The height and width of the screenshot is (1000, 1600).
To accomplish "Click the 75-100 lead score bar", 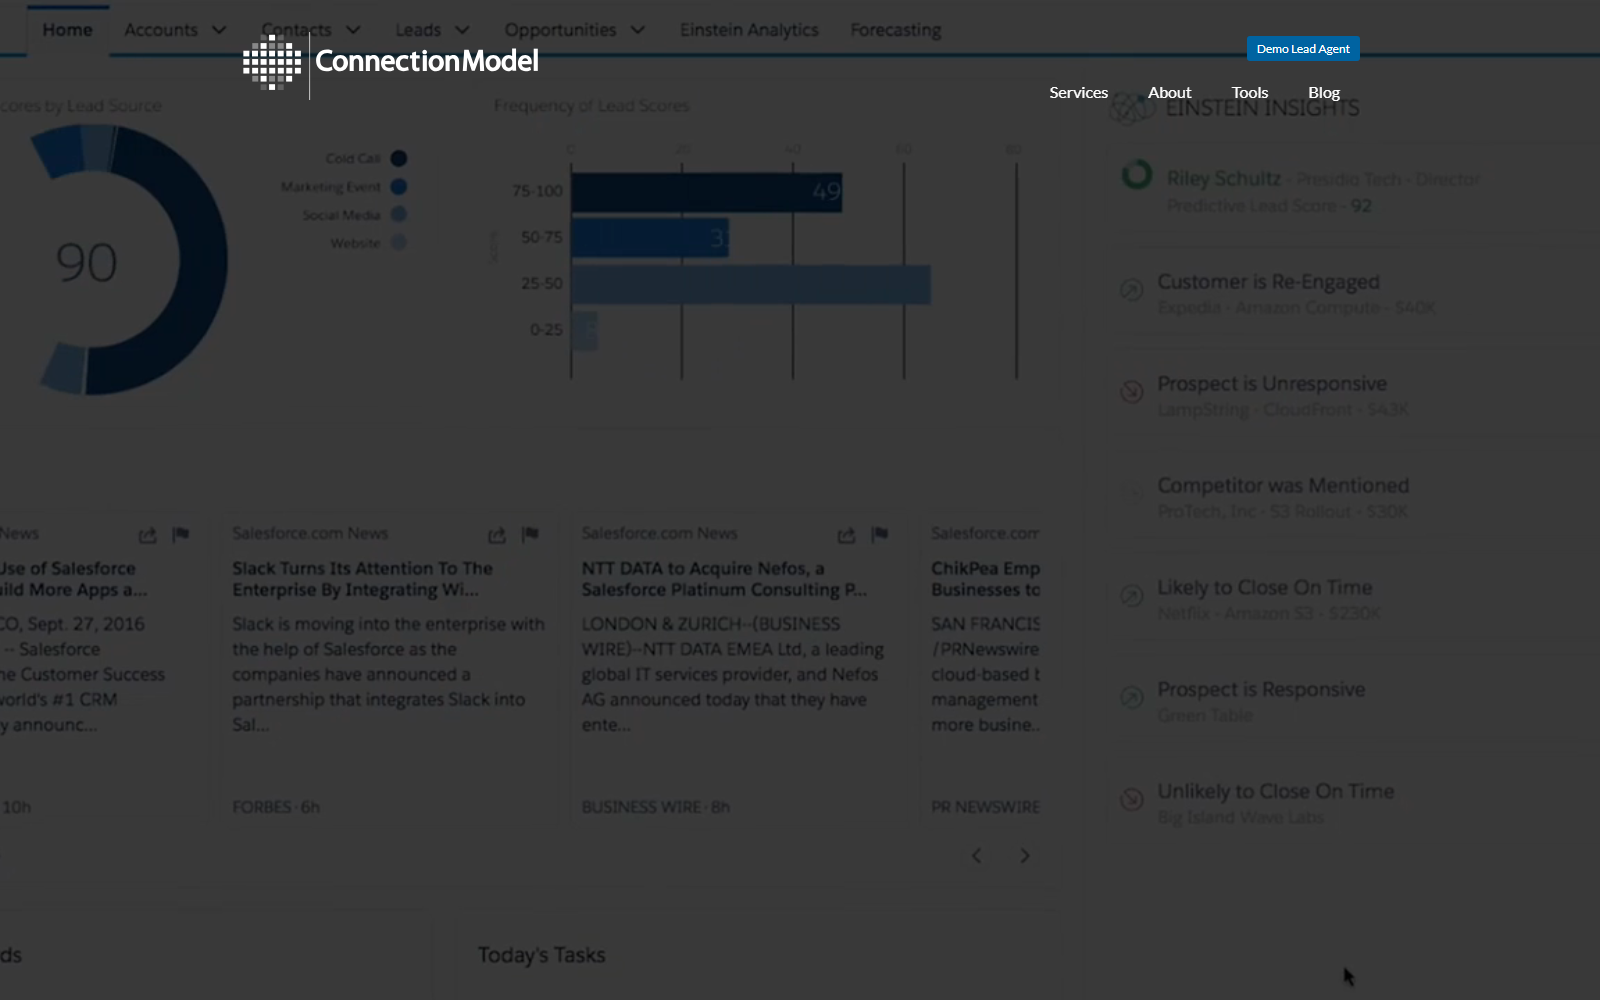I will click(x=707, y=192).
